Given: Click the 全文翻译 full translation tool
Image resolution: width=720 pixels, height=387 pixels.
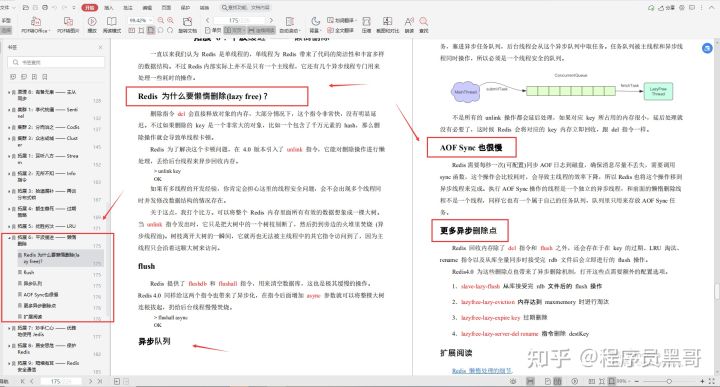Looking at the screenshot, I should (340, 30).
